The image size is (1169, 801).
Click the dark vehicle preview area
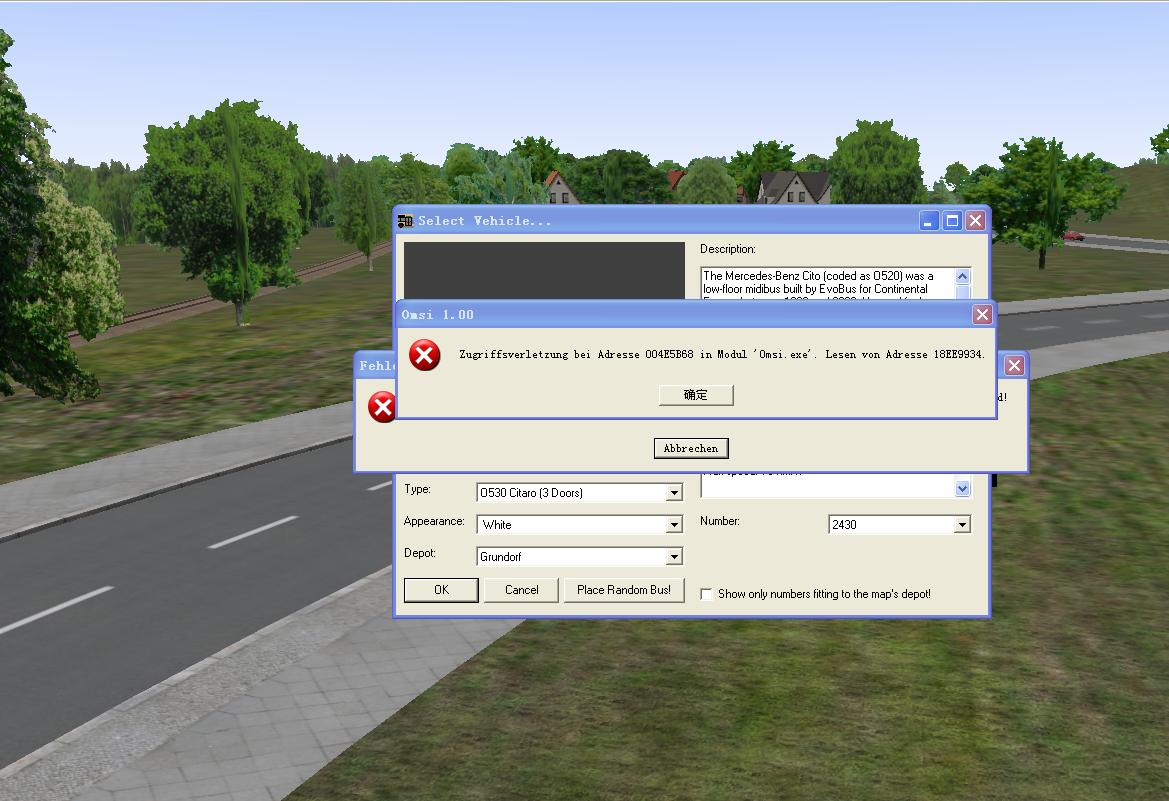coord(544,271)
